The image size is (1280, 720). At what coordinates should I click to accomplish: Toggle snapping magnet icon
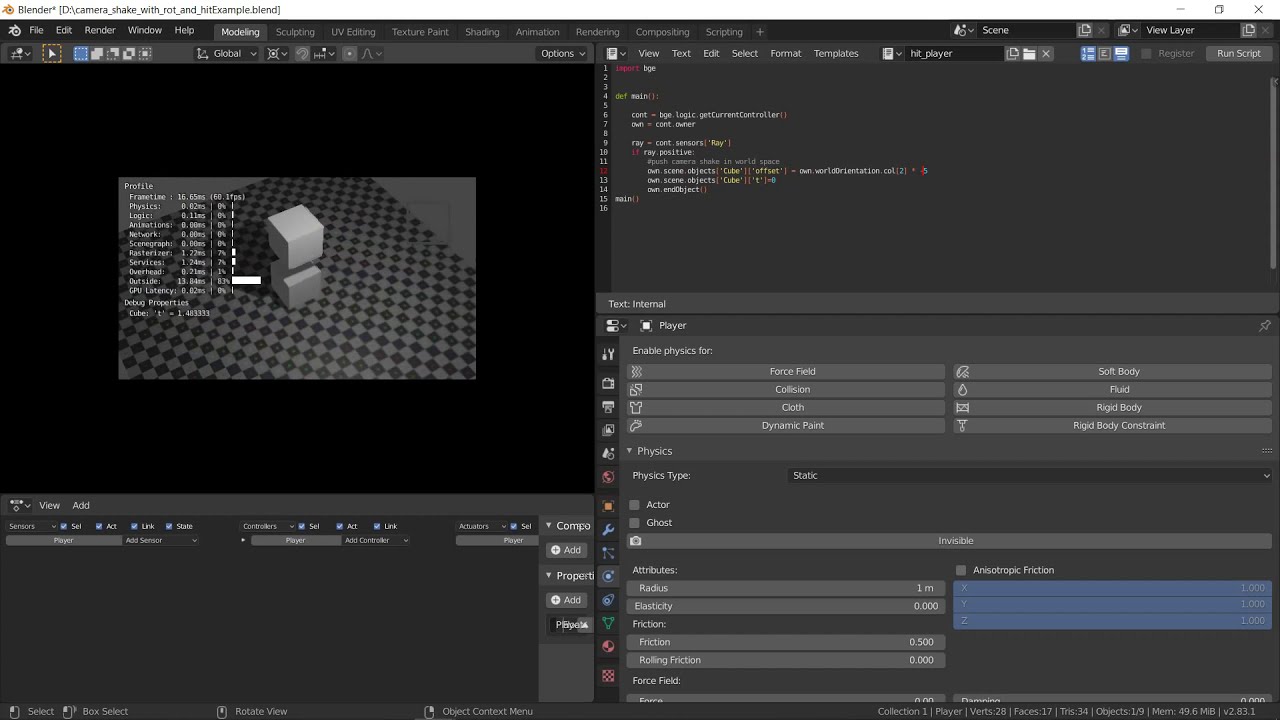302,53
